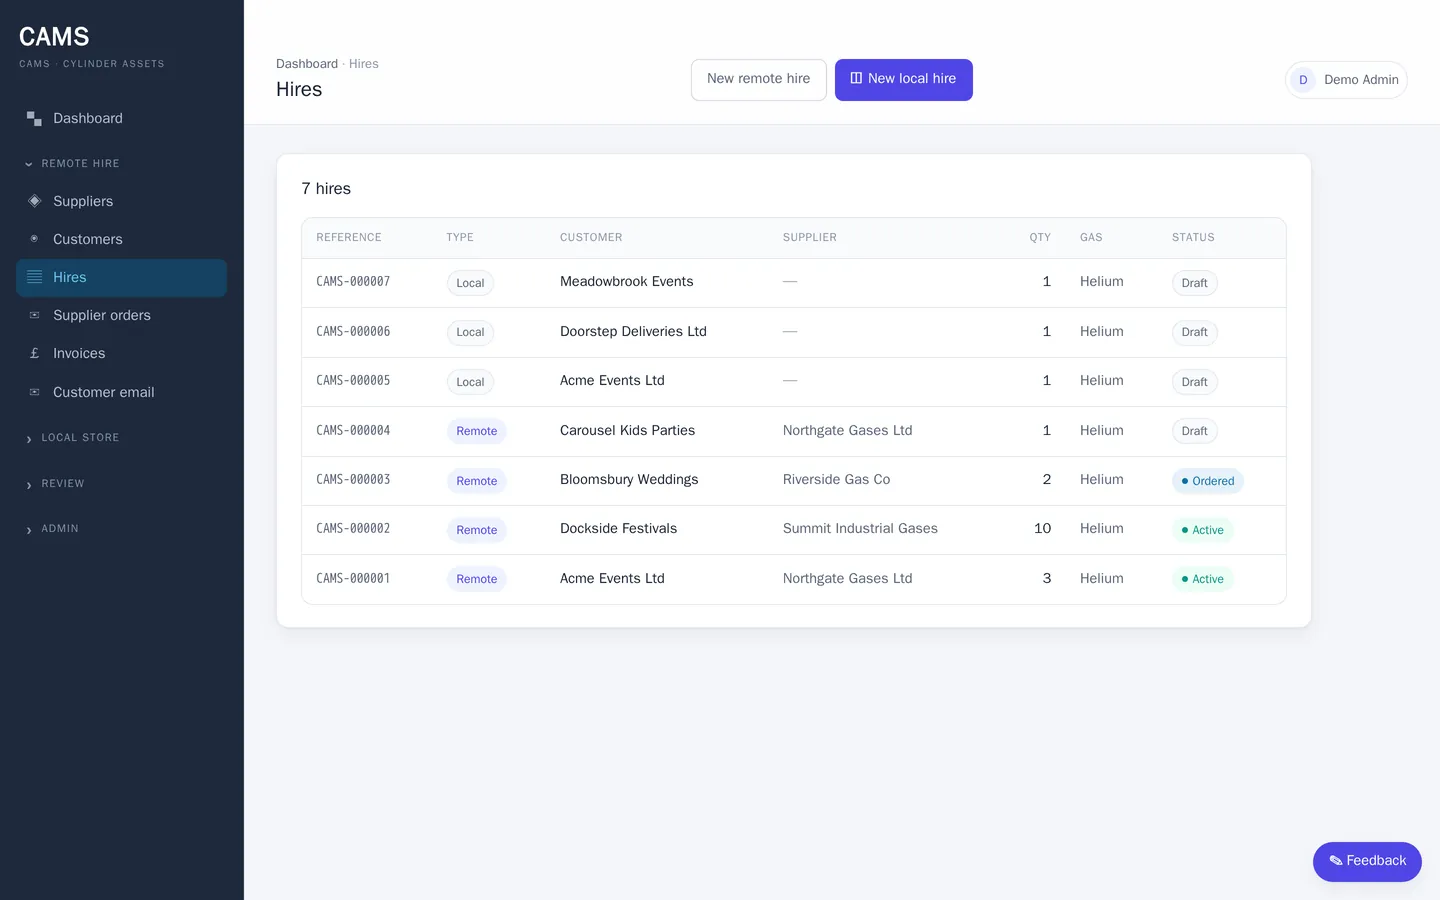
Task: Select hire reference CAMS-000005
Action: click(353, 381)
